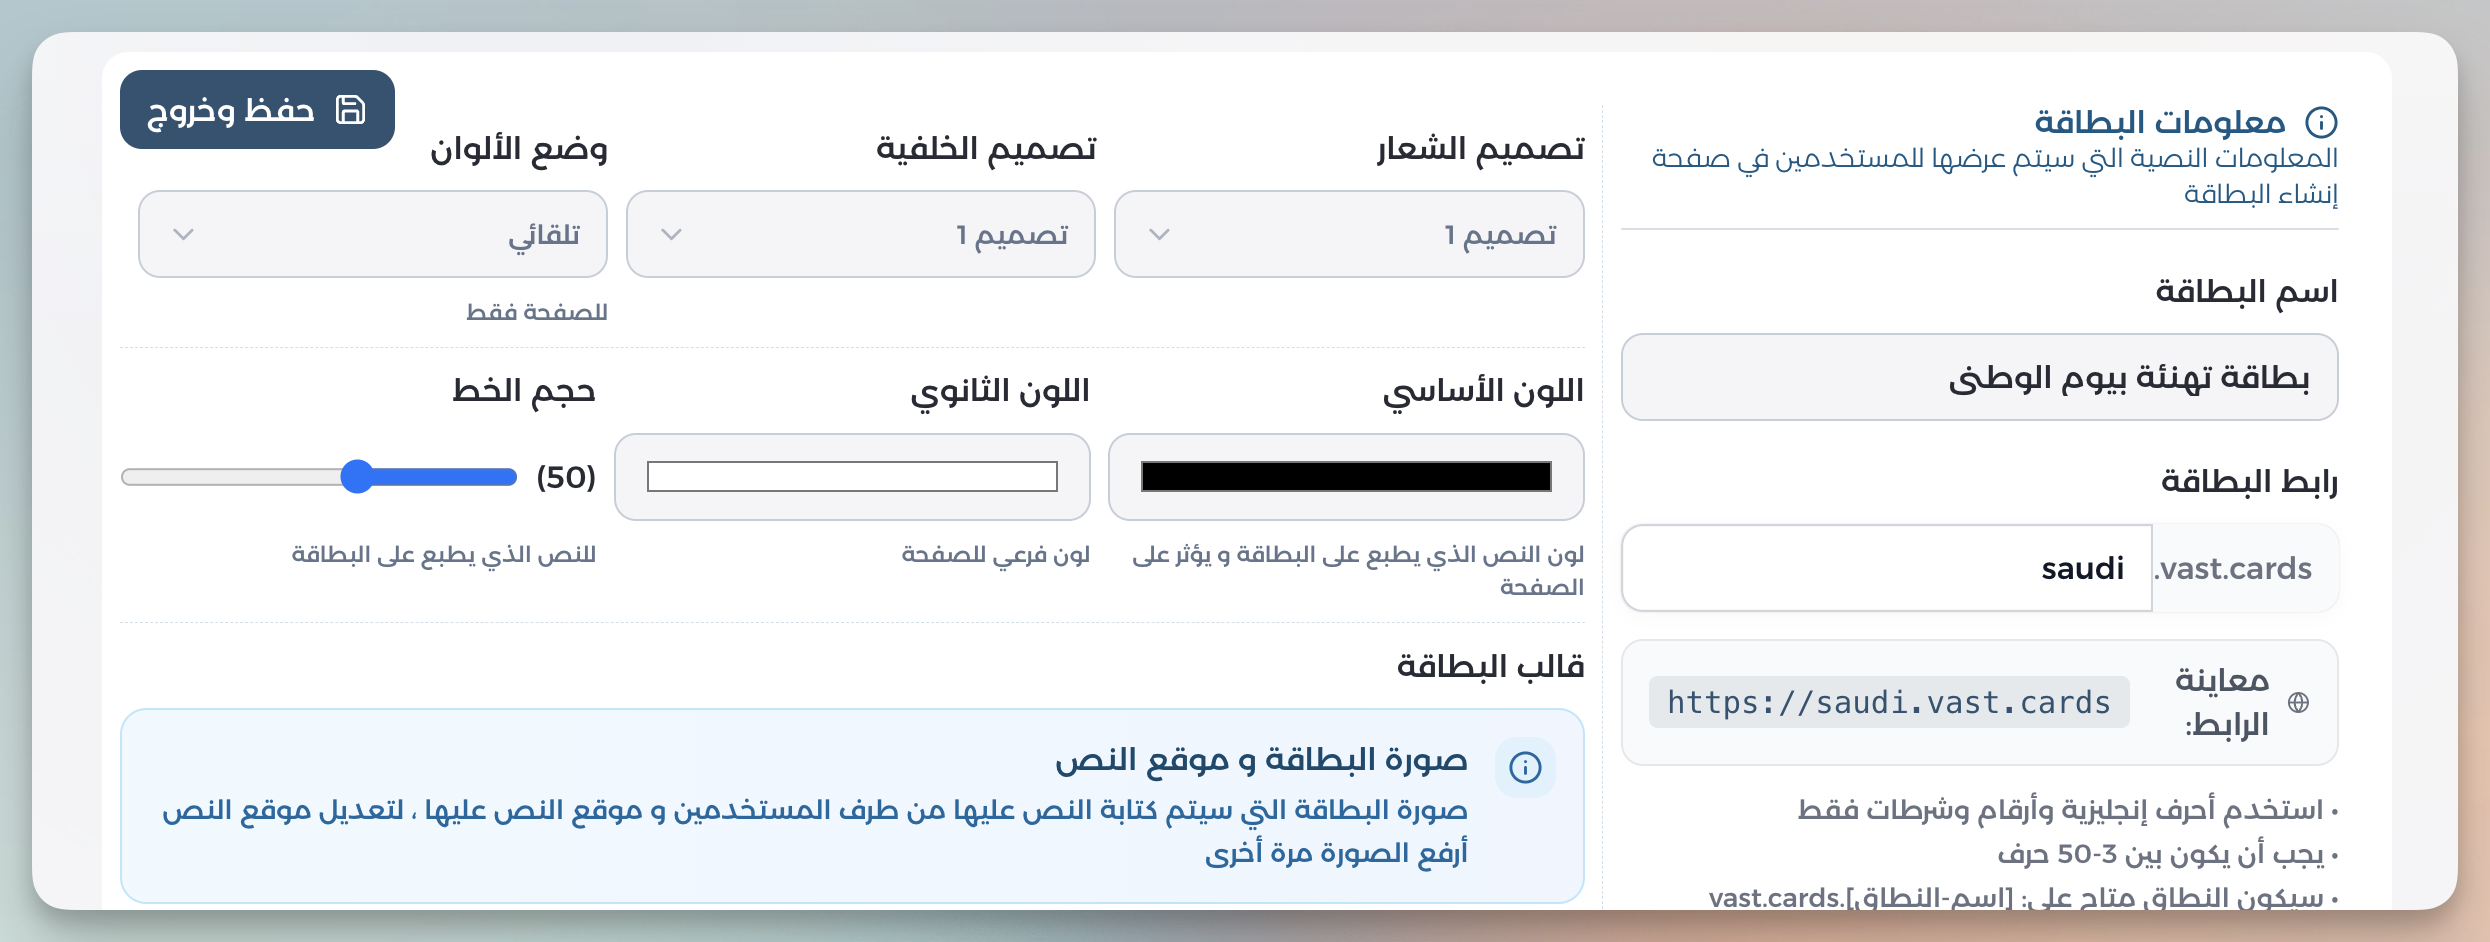Viewport: 2490px width, 942px height.
Task: Click the معلومات البطاقة section heading
Action: click(x=2160, y=122)
